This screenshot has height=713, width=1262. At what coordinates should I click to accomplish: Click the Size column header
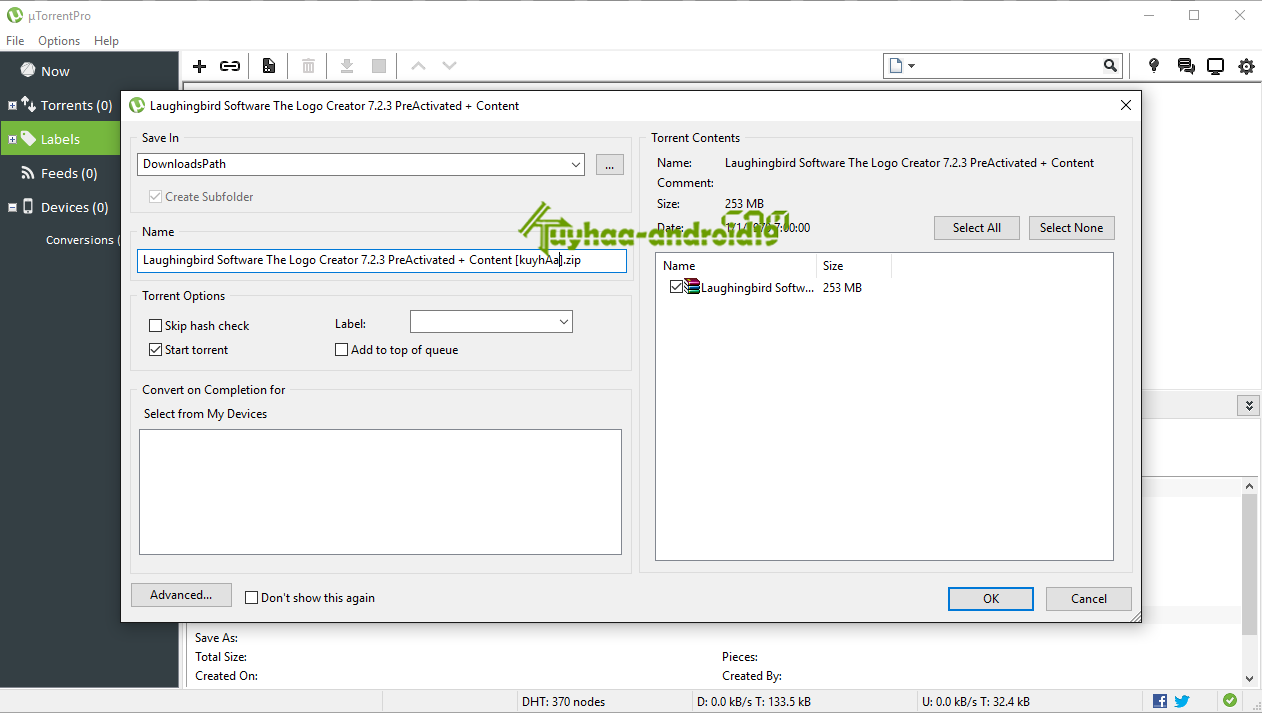pos(855,266)
